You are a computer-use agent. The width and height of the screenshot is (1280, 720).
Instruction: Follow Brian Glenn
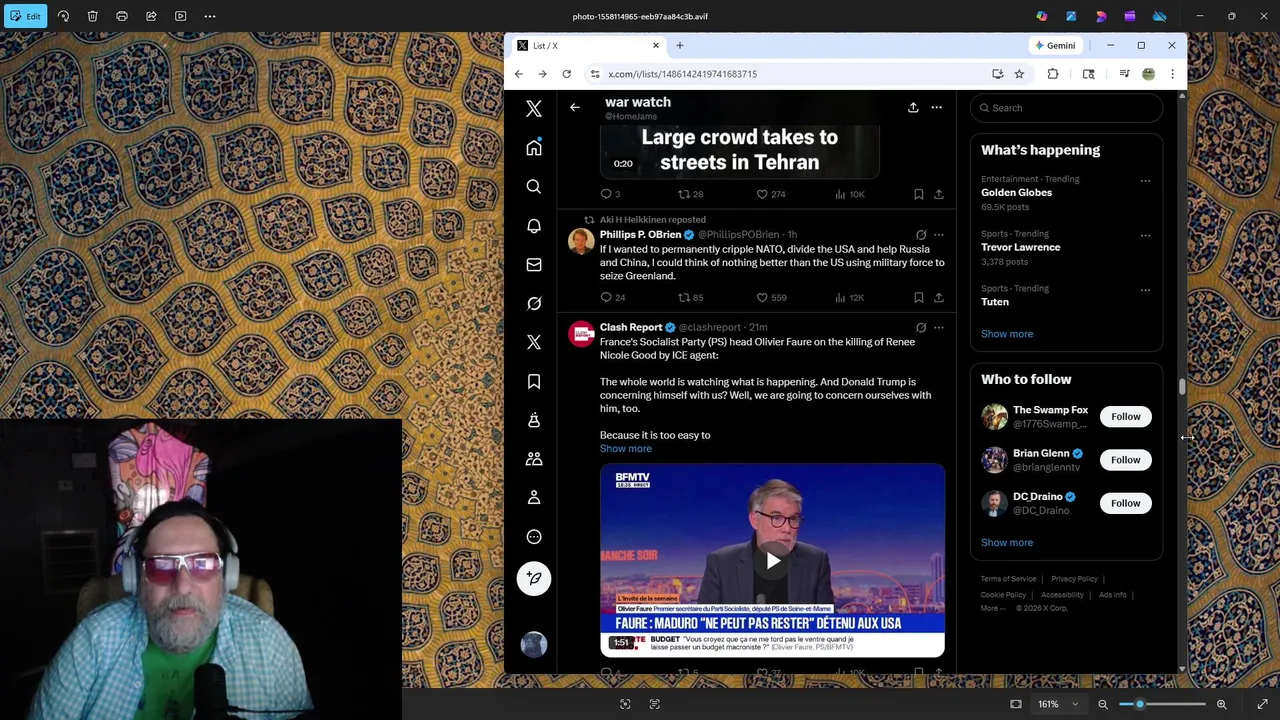tap(1125, 460)
